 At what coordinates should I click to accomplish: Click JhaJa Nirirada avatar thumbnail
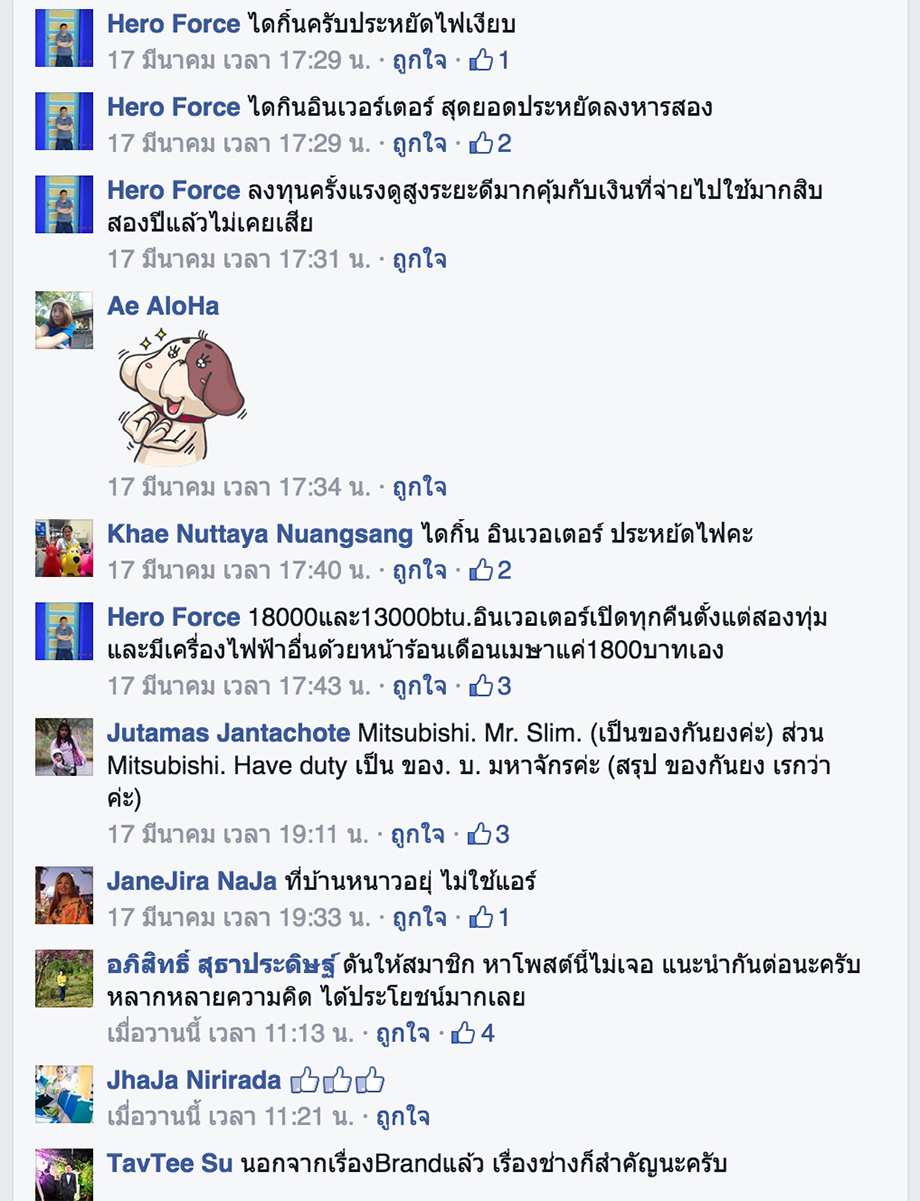[x=64, y=1094]
